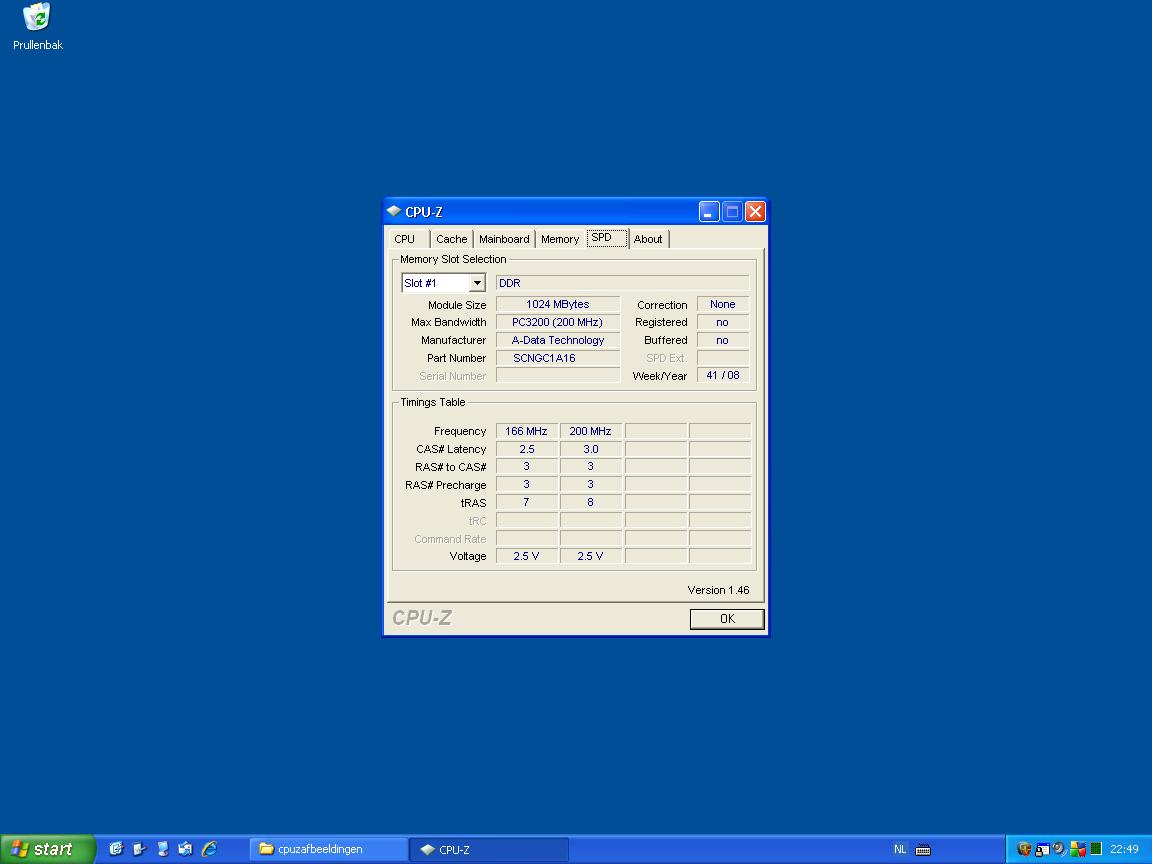Click the Show Desktop quick launch icon
Image resolution: width=1152 pixels, height=864 pixels.
point(162,849)
